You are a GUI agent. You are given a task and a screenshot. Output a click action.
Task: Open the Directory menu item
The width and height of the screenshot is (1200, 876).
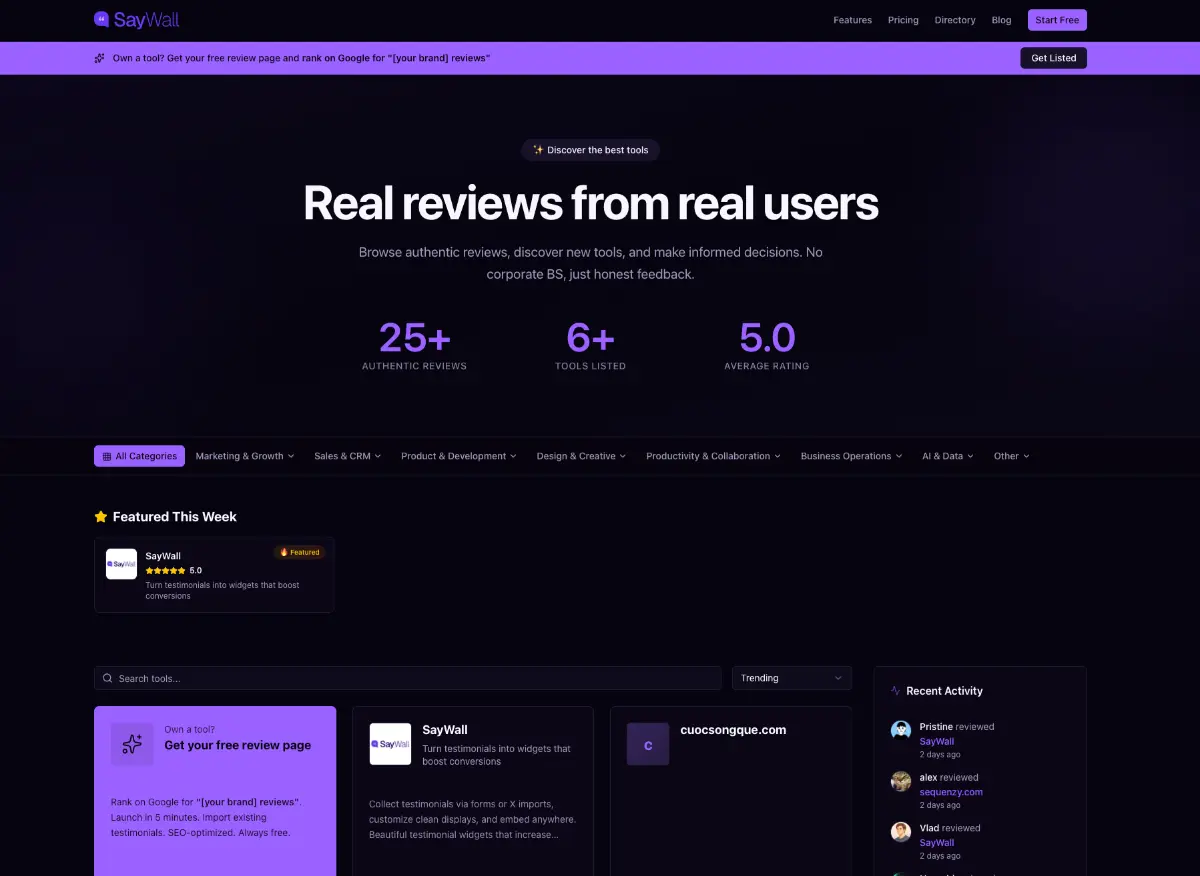click(954, 19)
